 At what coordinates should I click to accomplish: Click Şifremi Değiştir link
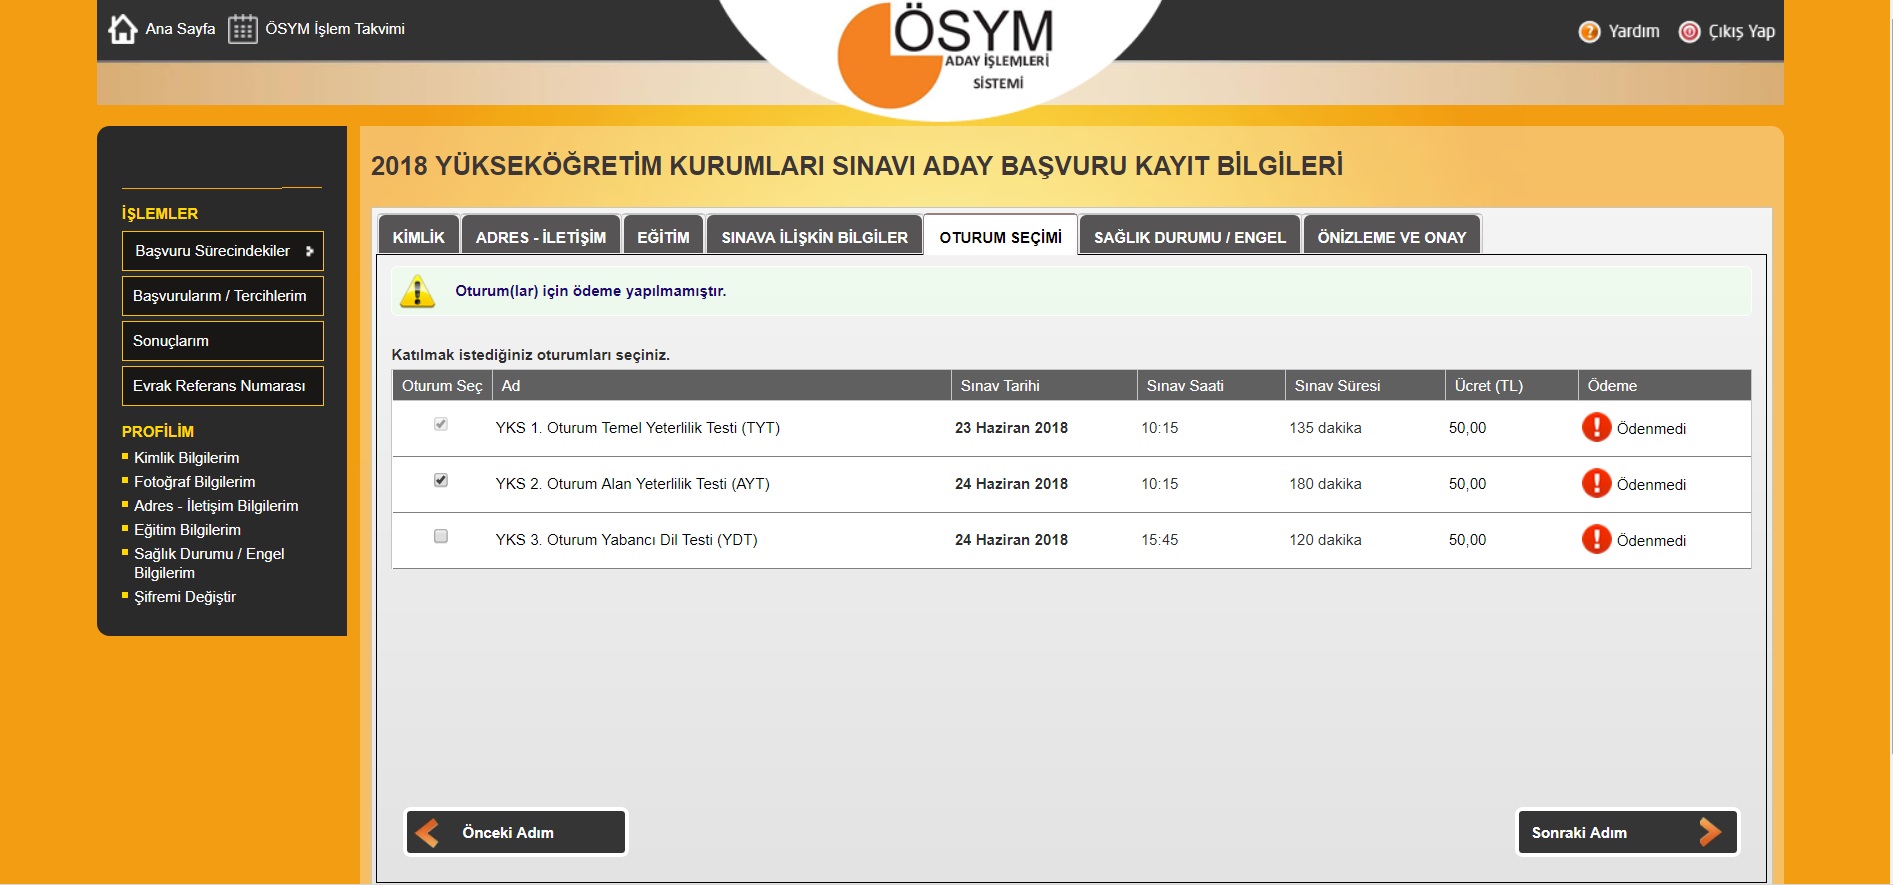[x=185, y=597]
